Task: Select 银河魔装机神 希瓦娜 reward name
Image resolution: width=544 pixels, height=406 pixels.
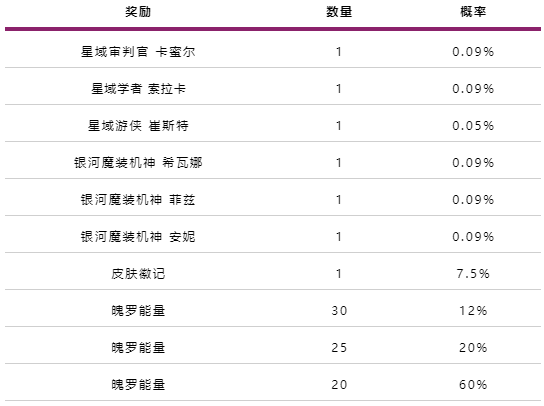Action: (x=138, y=163)
